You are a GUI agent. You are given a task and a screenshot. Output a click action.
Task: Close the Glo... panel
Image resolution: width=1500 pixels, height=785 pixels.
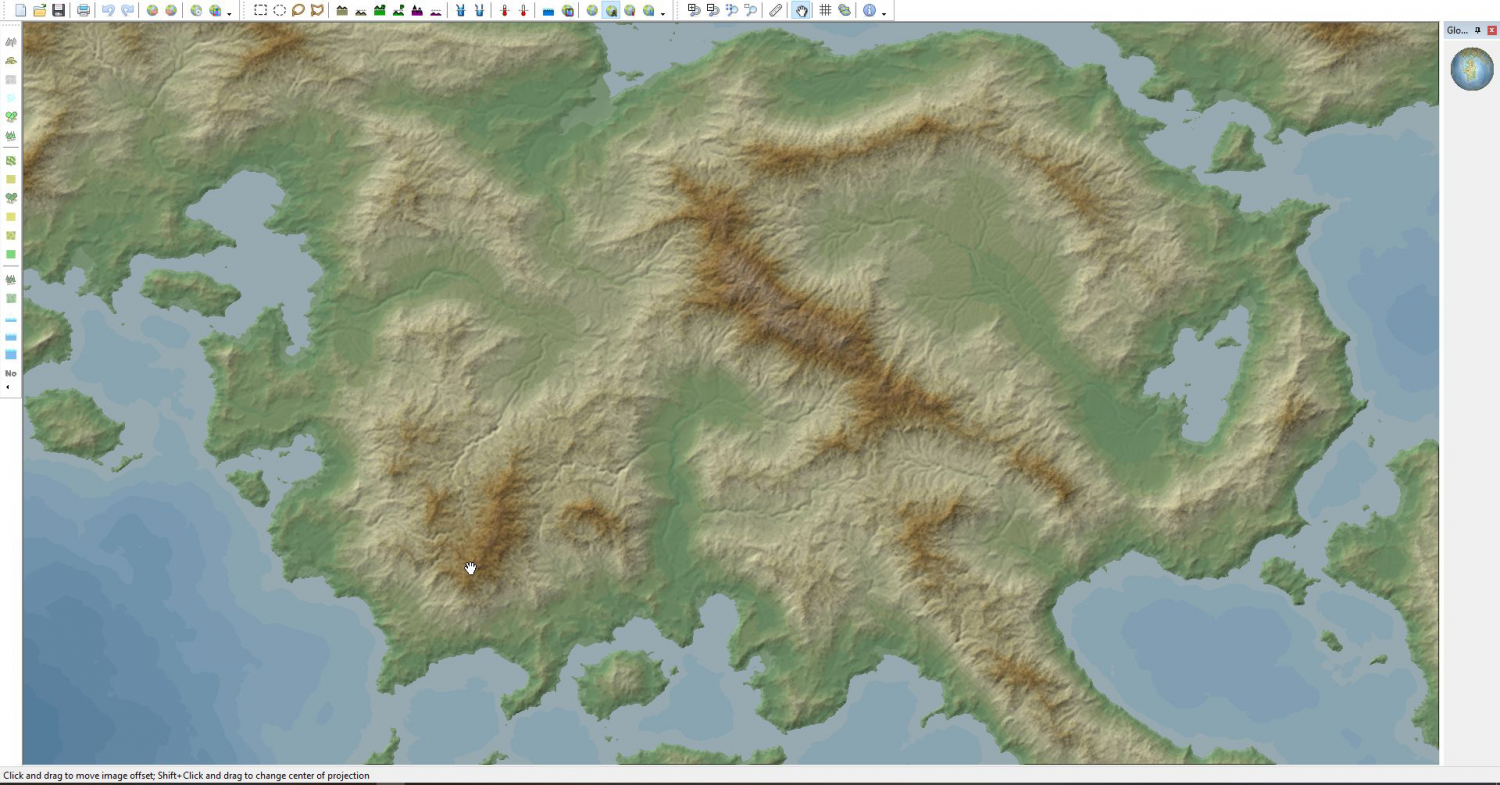tap(1492, 30)
